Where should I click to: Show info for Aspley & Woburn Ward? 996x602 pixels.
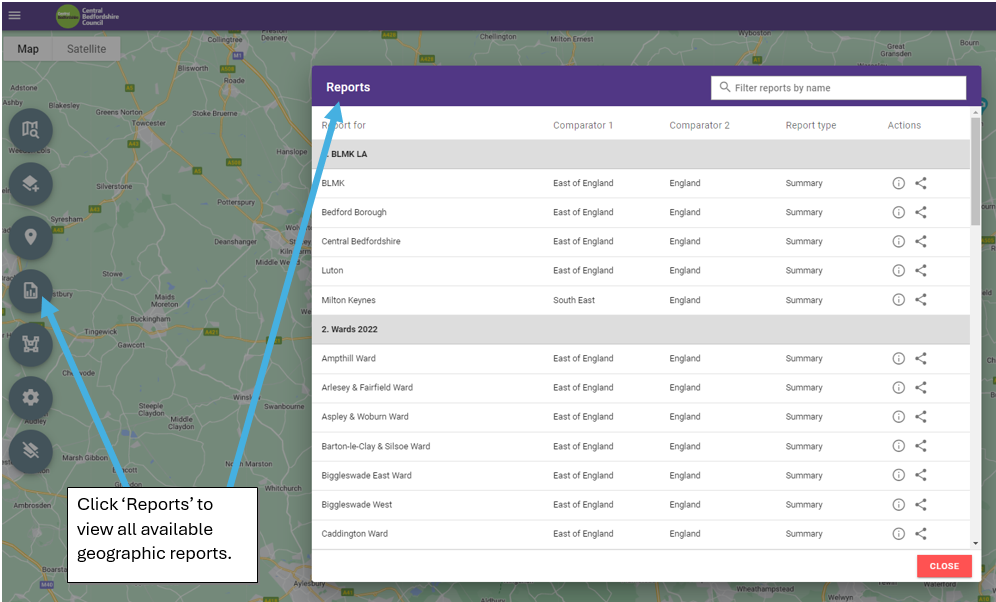(898, 417)
